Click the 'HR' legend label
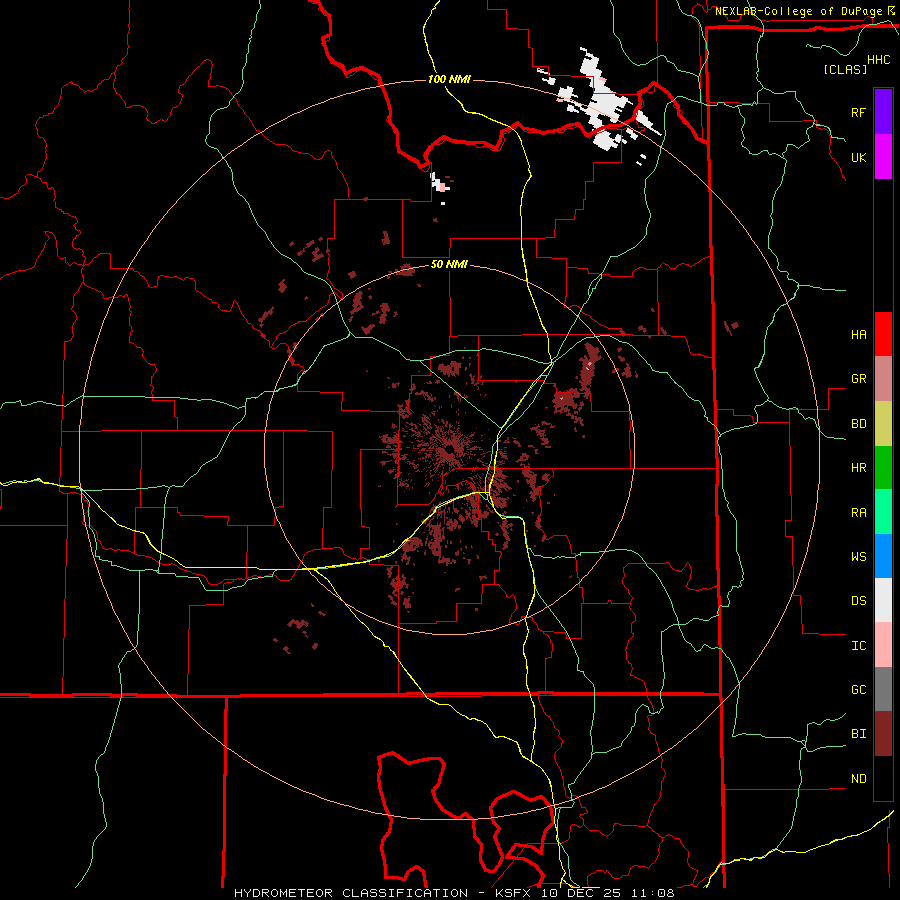This screenshot has height=900, width=900. coord(858,468)
